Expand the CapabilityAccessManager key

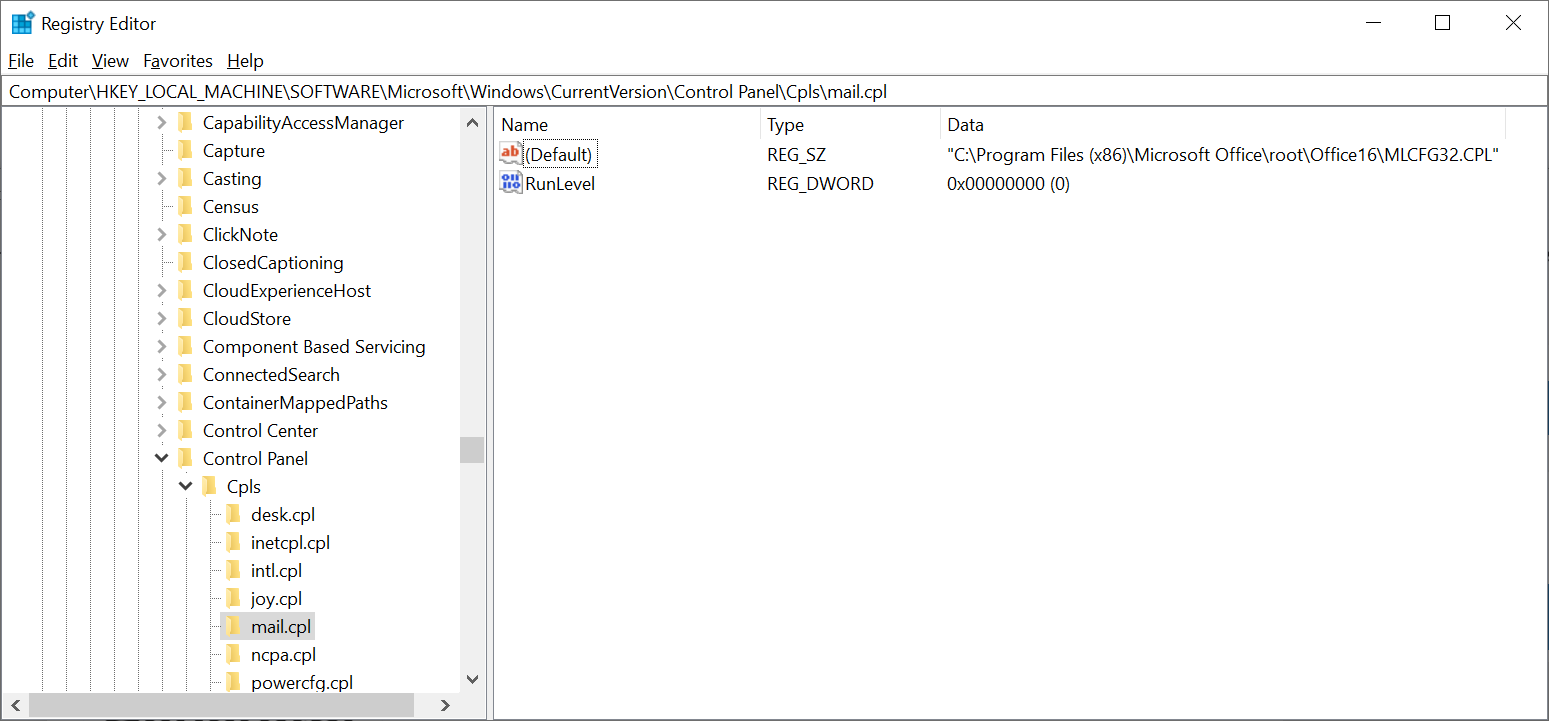(x=162, y=123)
